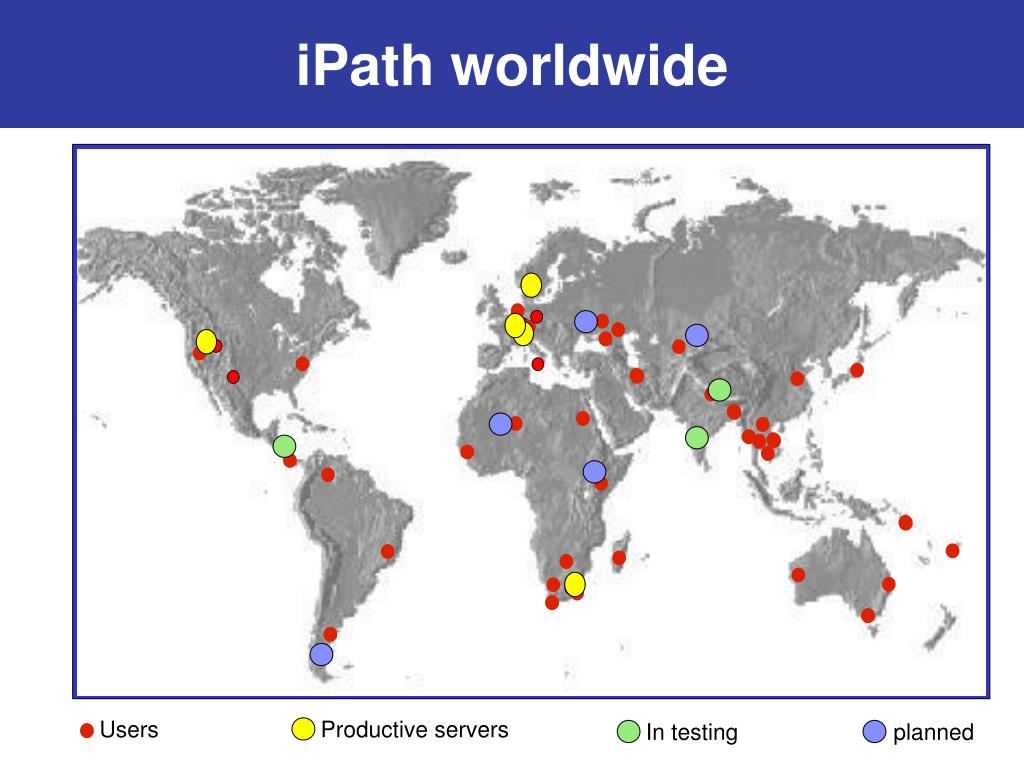1024x768 pixels.
Task: Click the easternmost red dot in the Pacific
Action: [x=953, y=551]
